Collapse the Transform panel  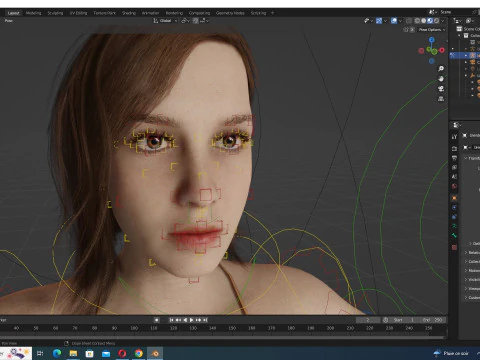pyautogui.click(x=473, y=158)
